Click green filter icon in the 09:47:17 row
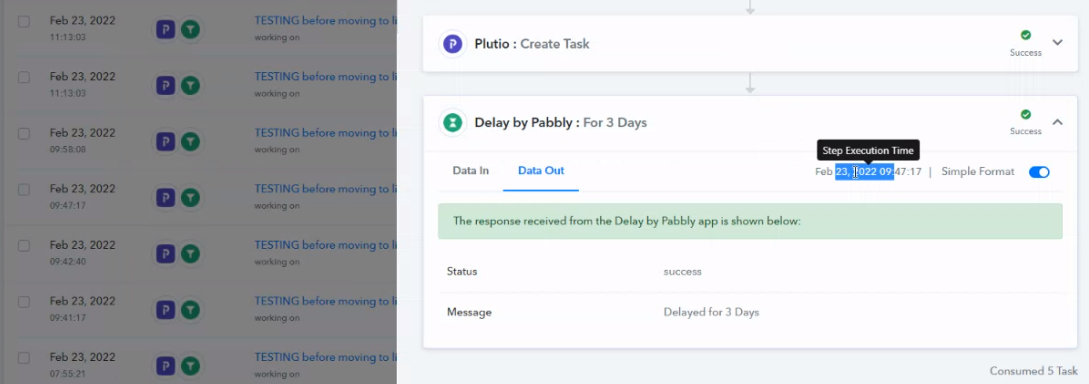Screen dimensions: 1089x384 (190, 198)
